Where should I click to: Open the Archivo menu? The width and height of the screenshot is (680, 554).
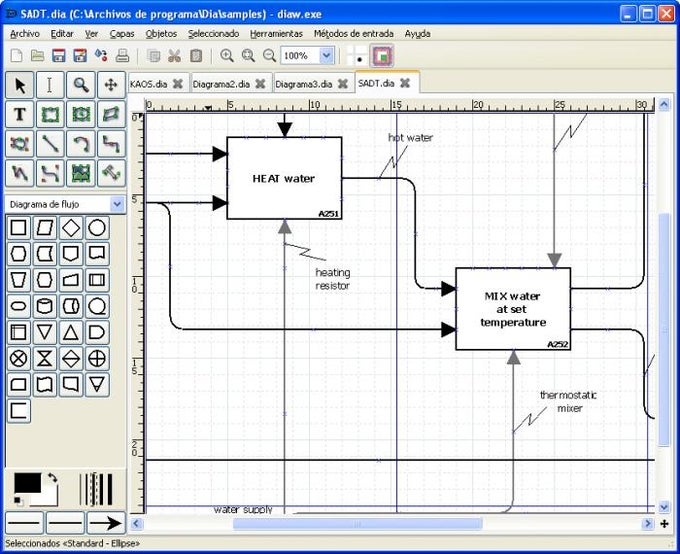(x=25, y=34)
